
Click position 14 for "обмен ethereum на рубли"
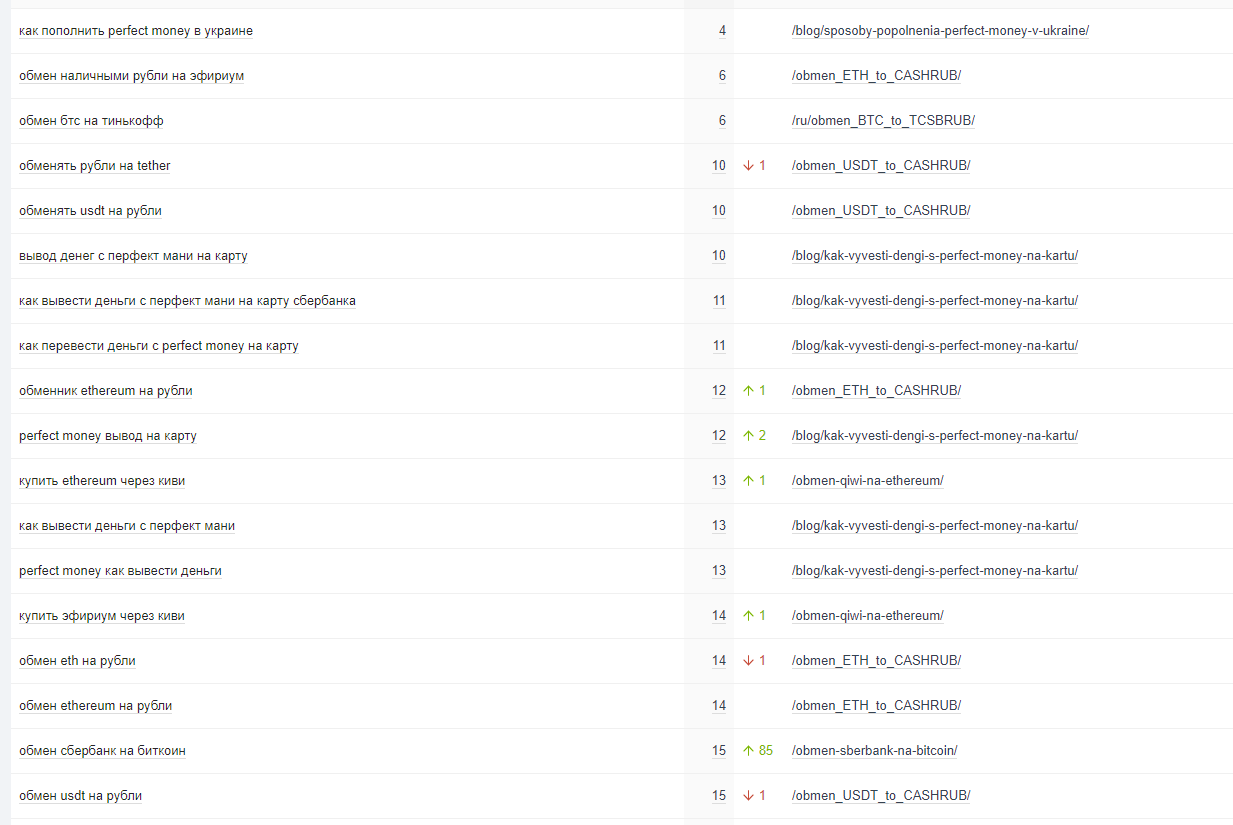(719, 706)
